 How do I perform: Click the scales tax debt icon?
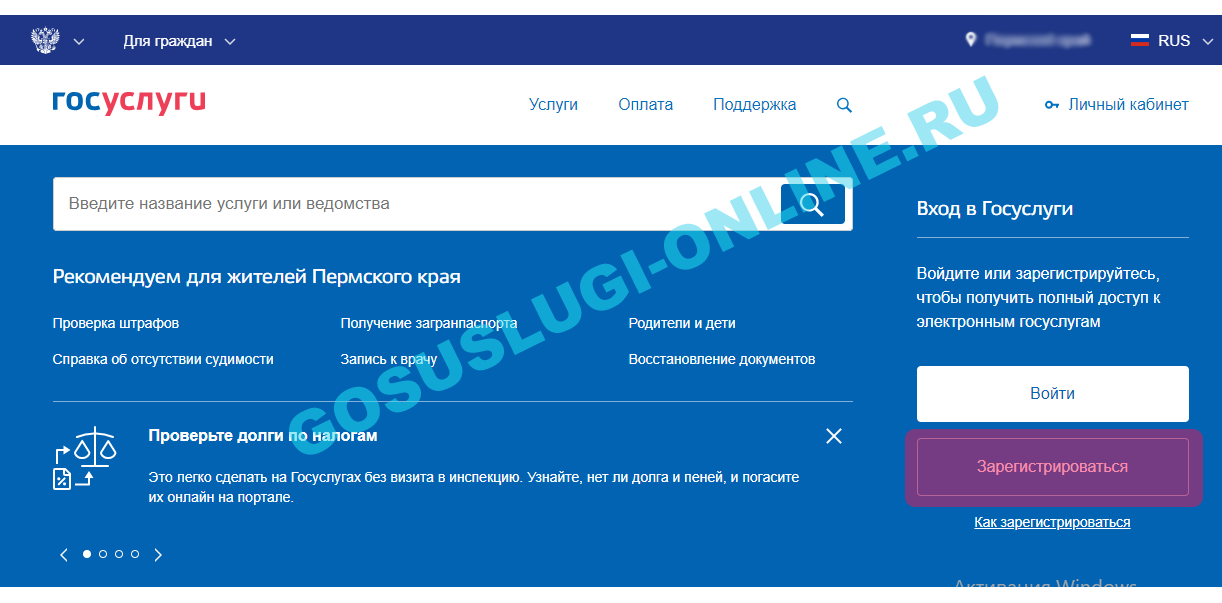point(86,457)
